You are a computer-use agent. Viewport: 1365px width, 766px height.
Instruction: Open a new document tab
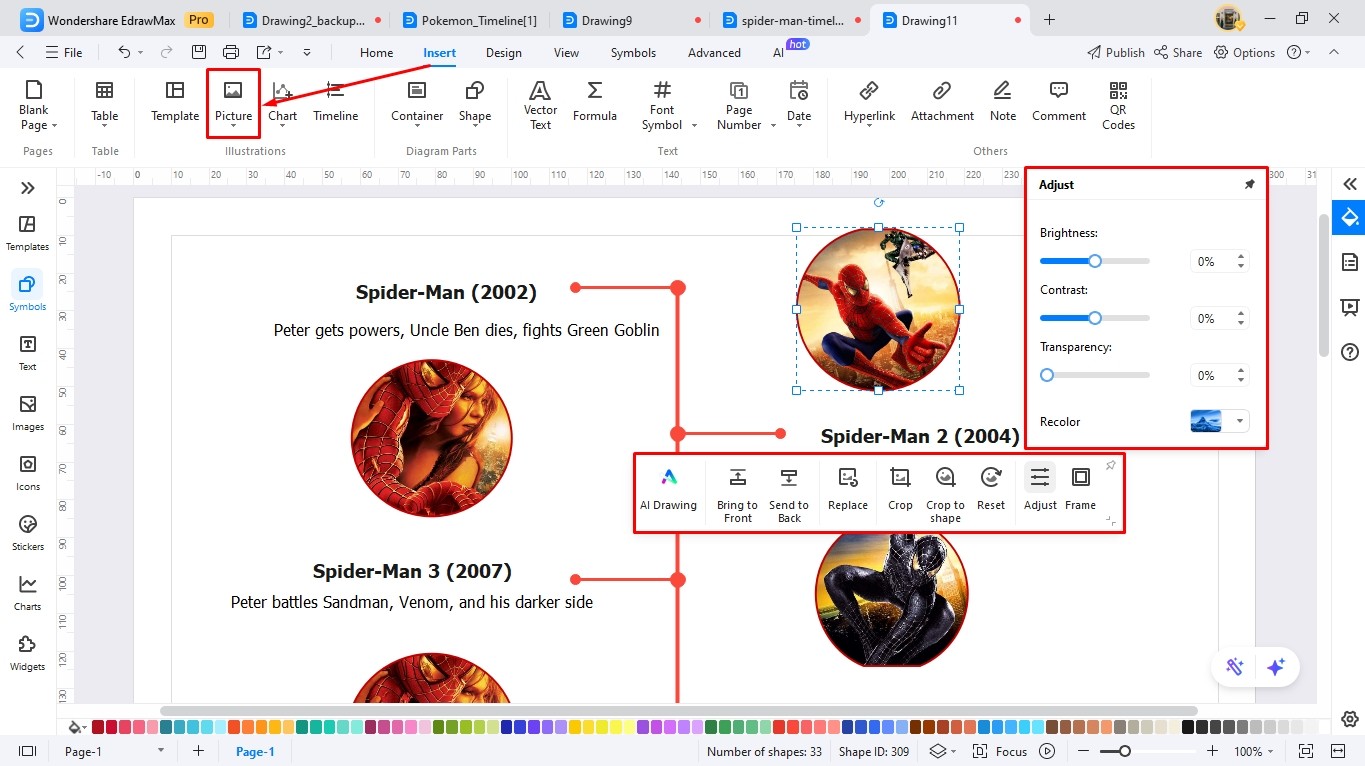(1049, 20)
